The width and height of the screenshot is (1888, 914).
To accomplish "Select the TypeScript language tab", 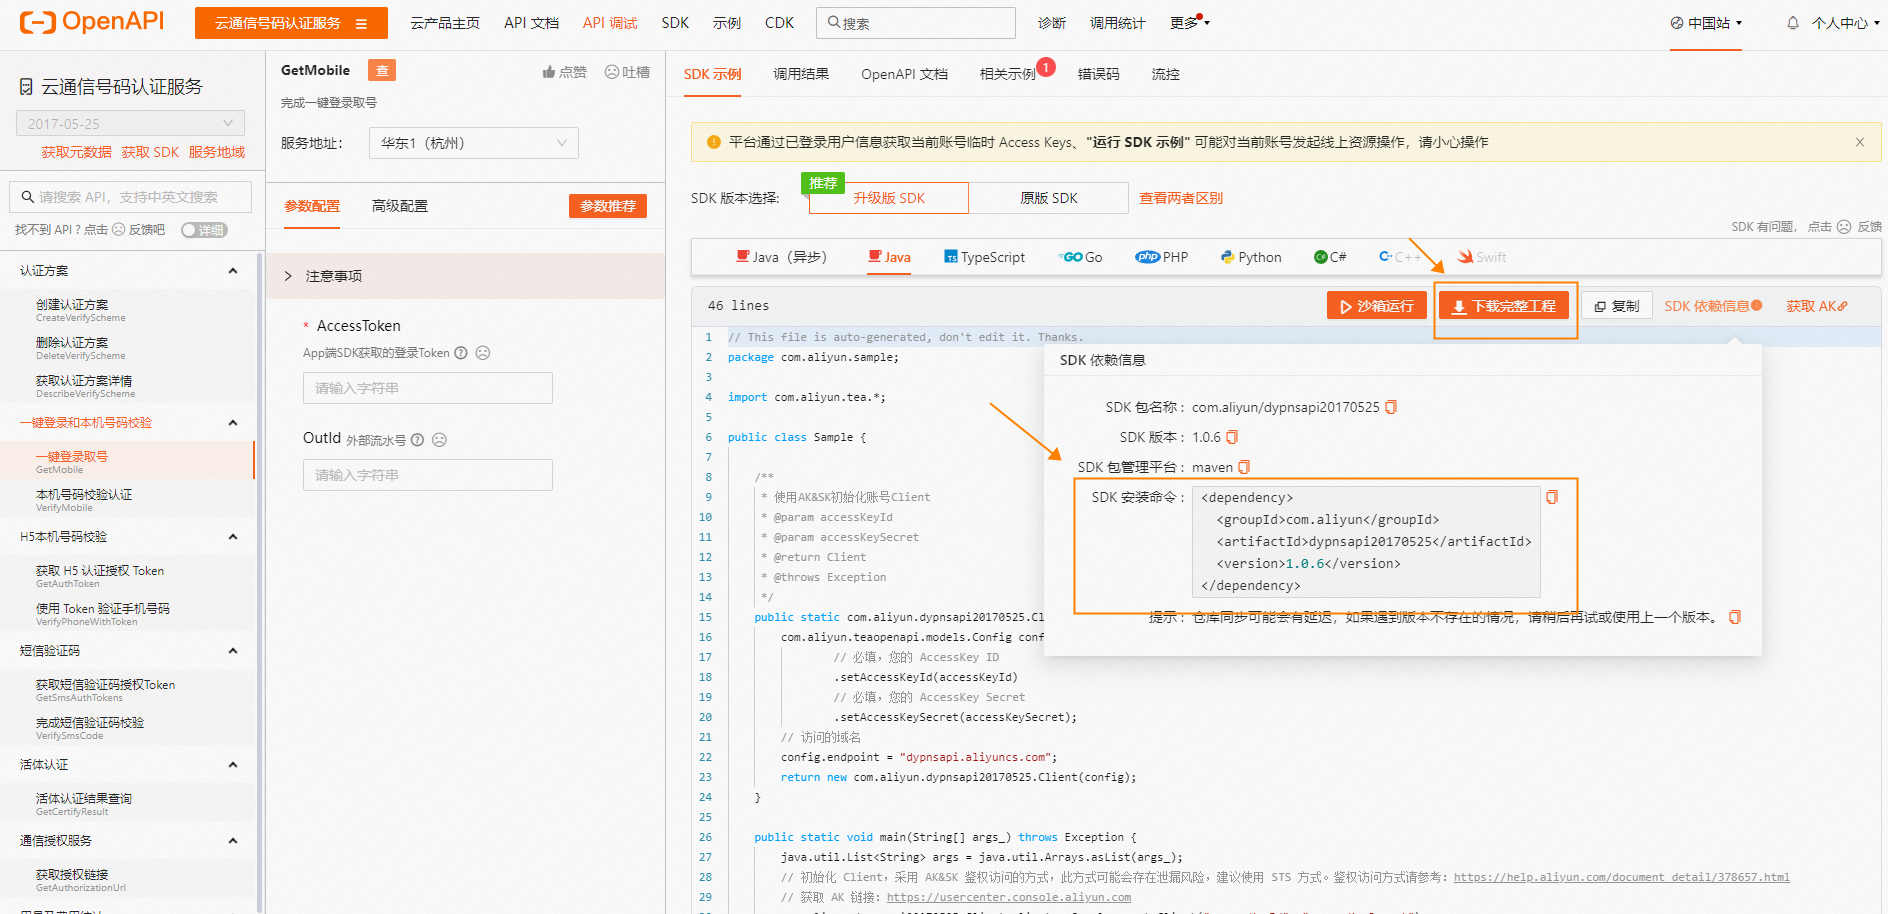I will [984, 257].
